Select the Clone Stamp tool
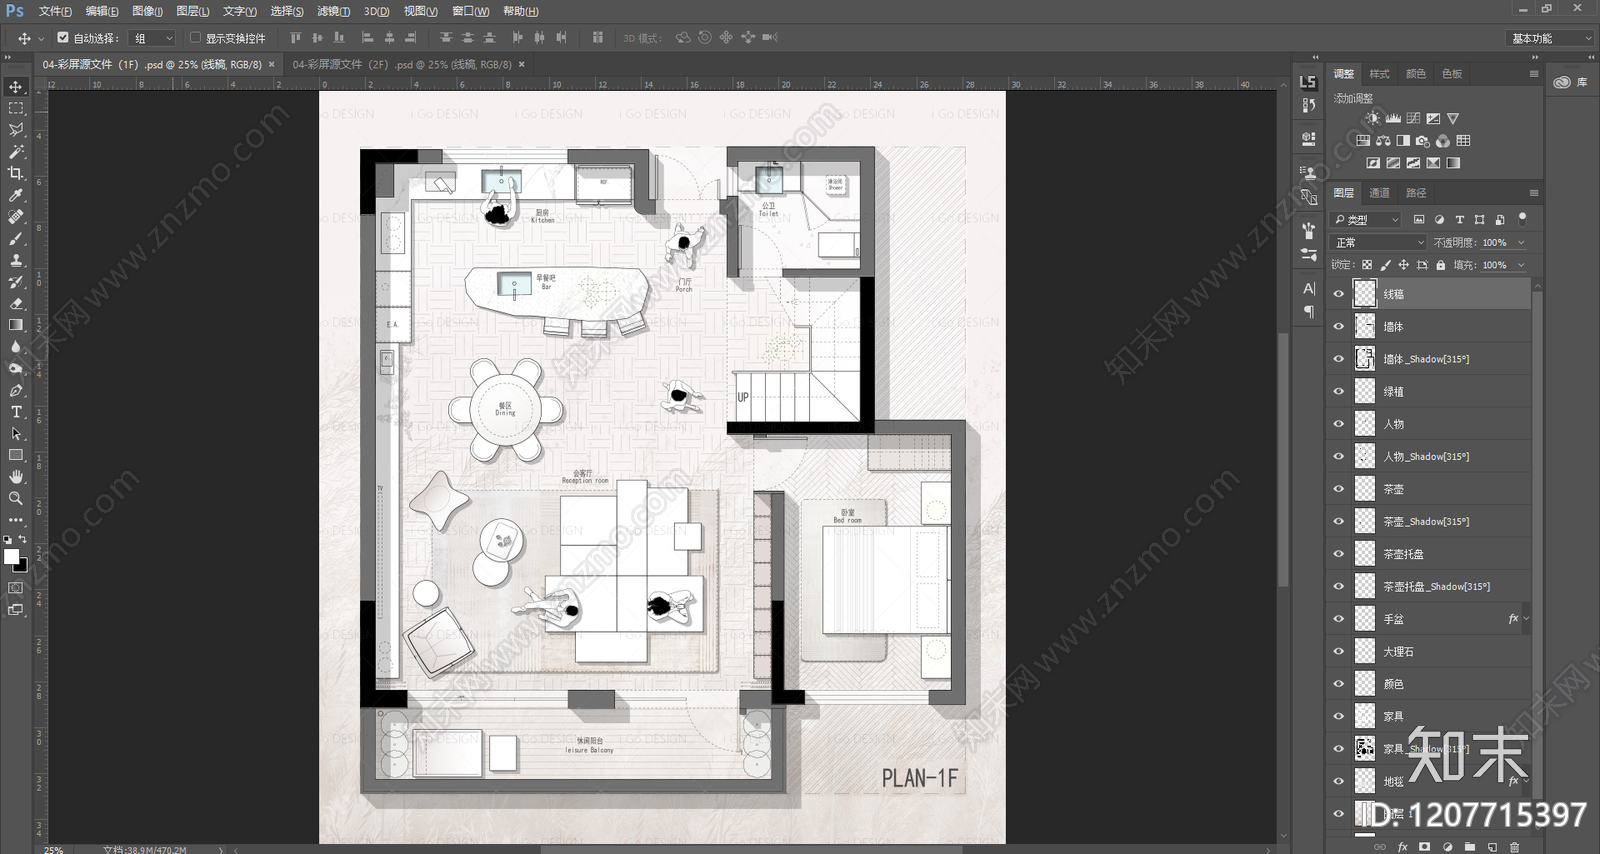 [16, 260]
